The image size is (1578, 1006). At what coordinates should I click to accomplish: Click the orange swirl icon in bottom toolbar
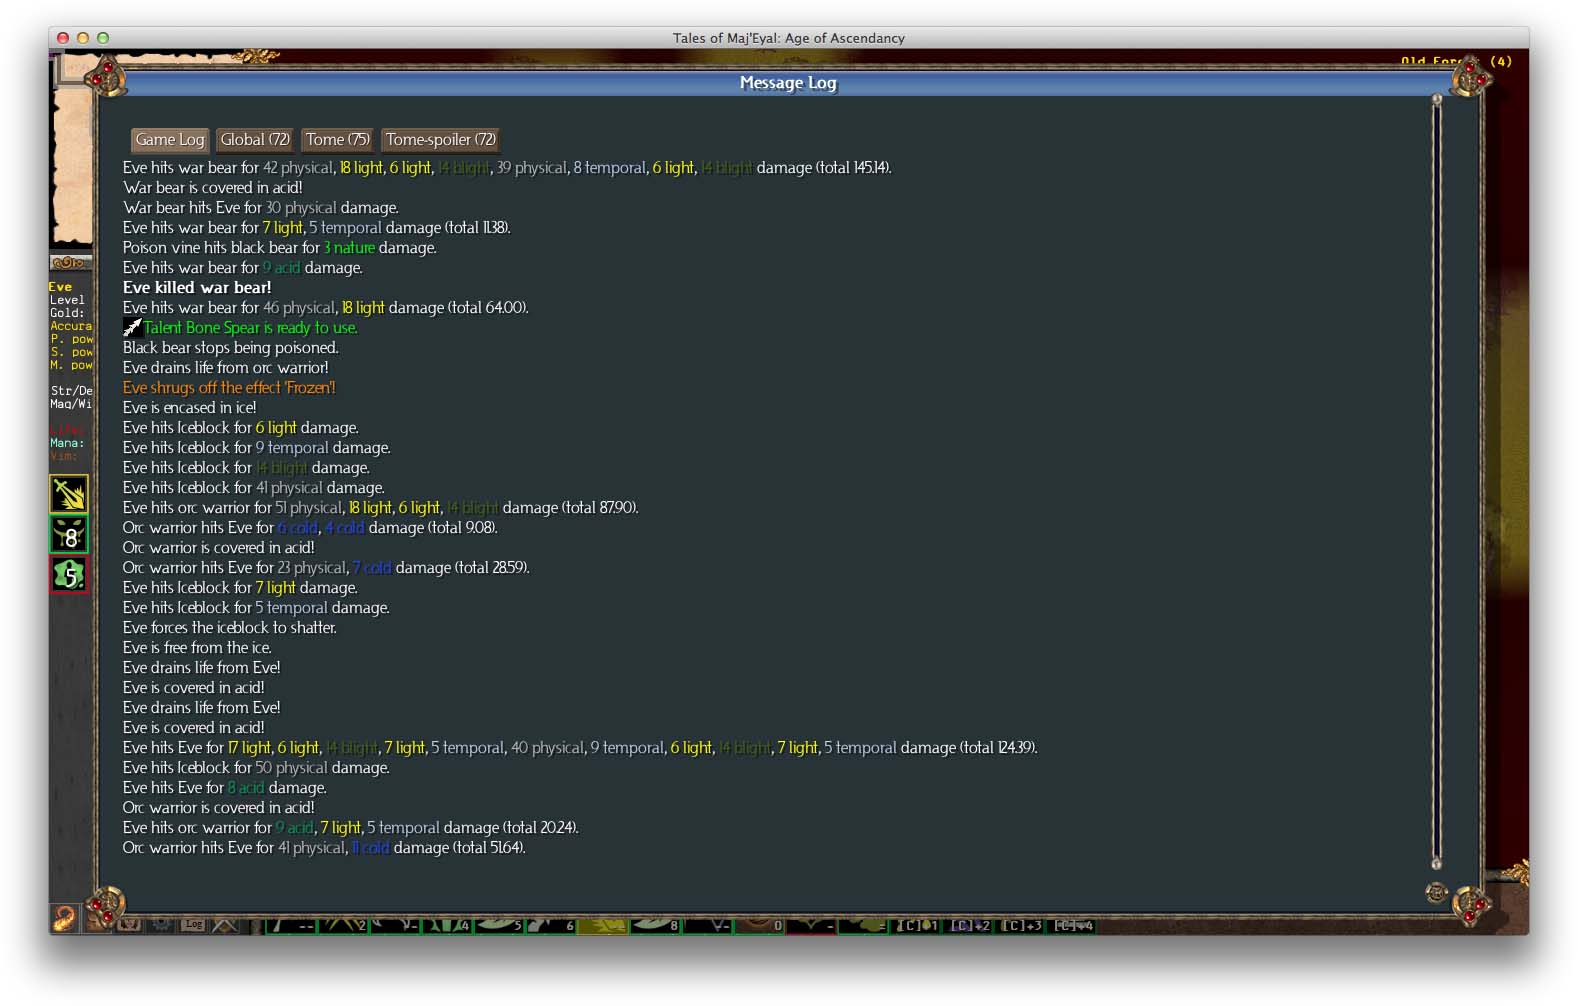tap(65, 918)
